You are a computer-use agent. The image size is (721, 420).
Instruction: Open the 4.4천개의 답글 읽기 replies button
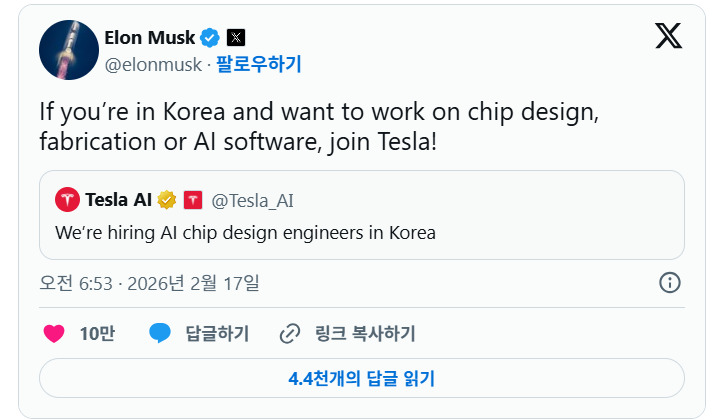pyautogui.click(x=361, y=379)
